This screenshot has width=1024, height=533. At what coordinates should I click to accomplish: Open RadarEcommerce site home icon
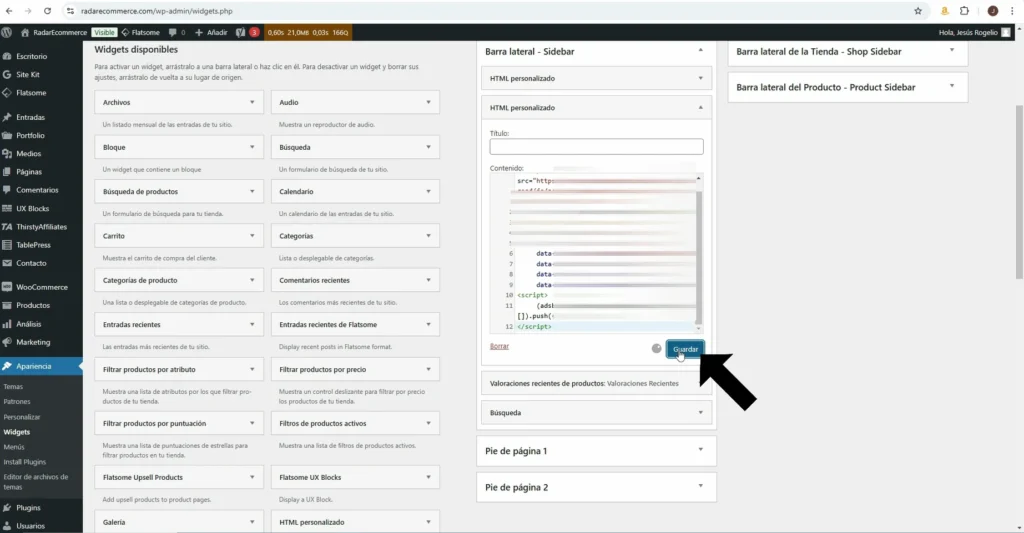[x=25, y=32]
